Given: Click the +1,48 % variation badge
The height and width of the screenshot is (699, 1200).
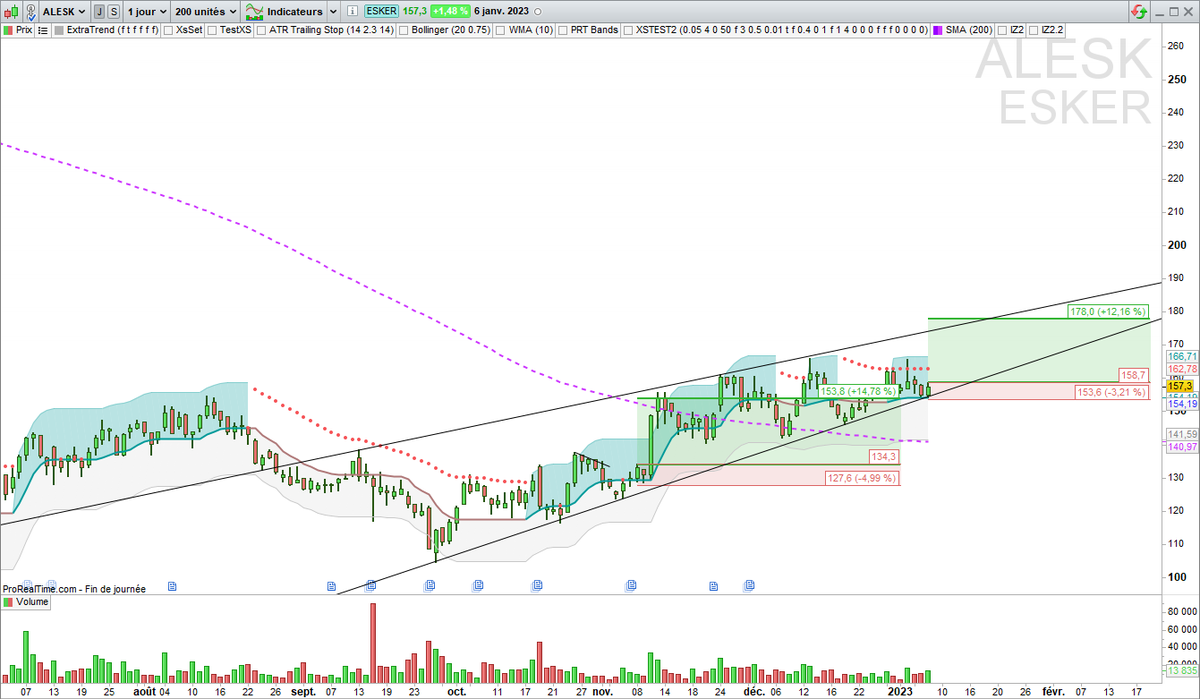Looking at the screenshot, I should pyautogui.click(x=450, y=11).
